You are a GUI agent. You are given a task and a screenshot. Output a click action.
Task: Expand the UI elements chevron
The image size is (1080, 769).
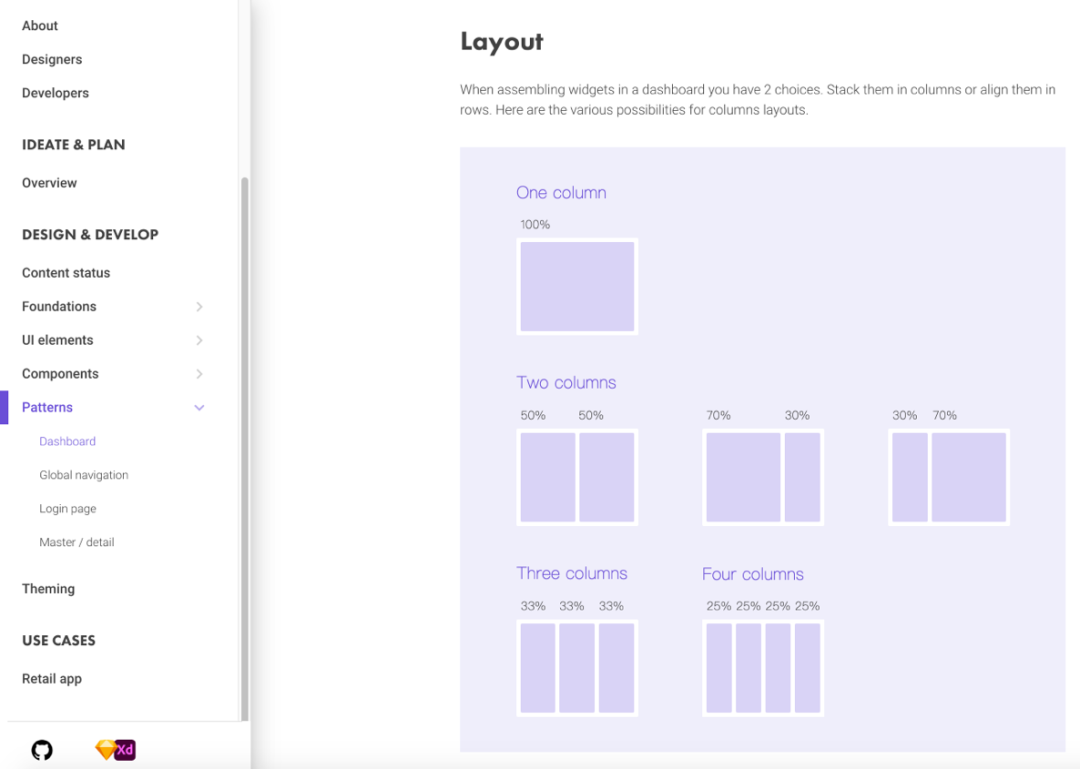[x=199, y=341]
